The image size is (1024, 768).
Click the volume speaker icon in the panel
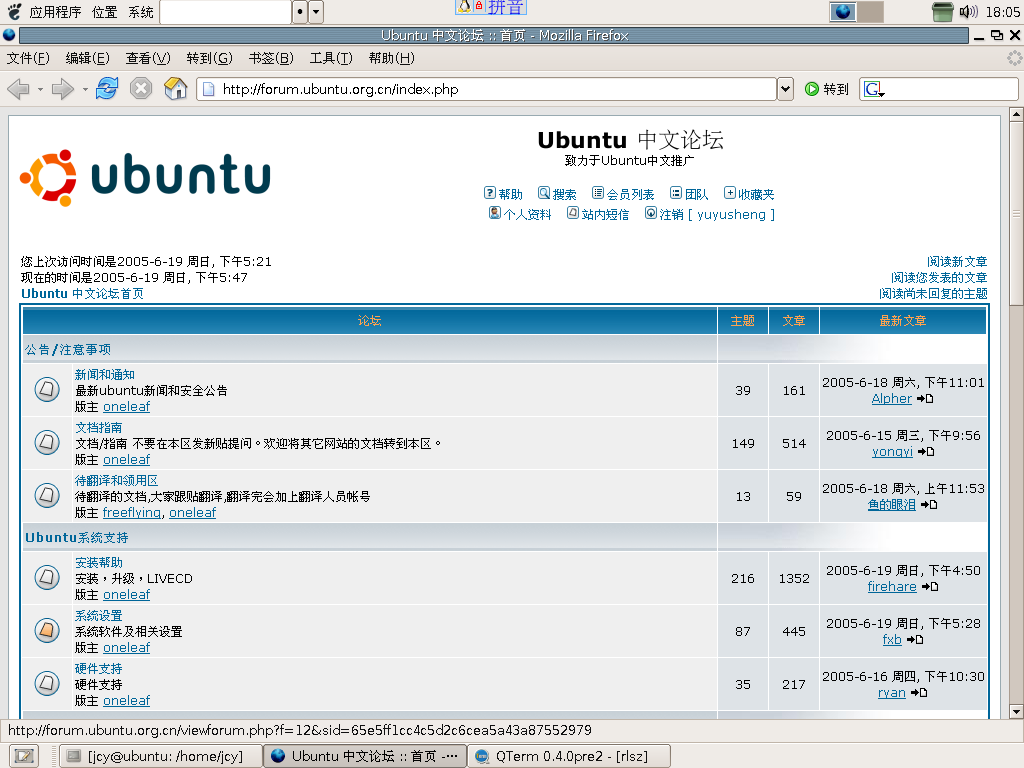[x=968, y=11]
